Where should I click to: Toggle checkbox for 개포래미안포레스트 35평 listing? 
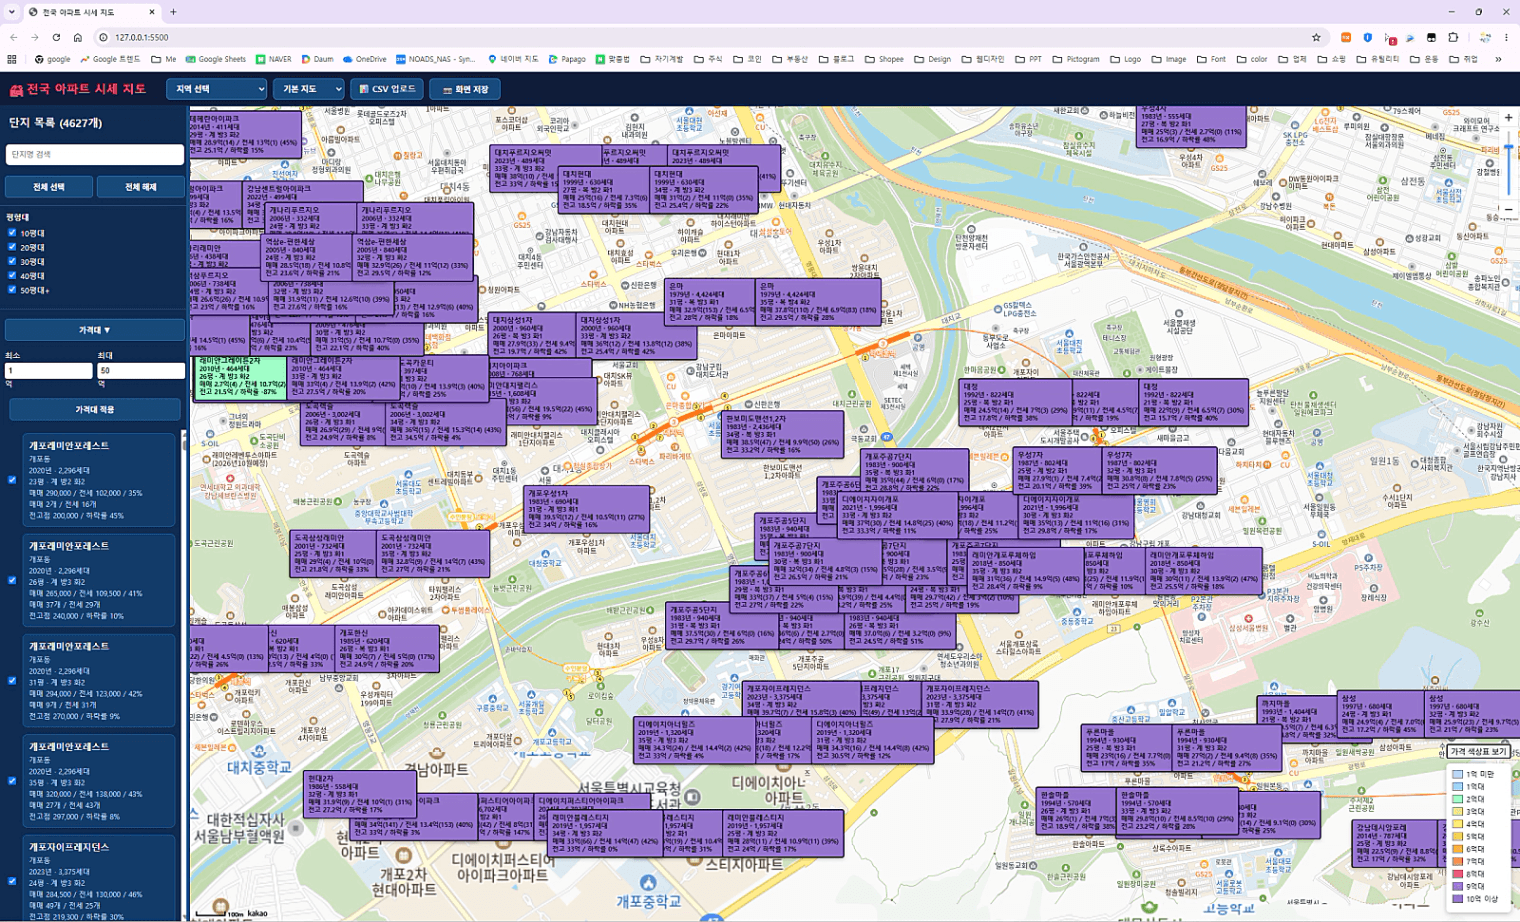pos(12,781)
